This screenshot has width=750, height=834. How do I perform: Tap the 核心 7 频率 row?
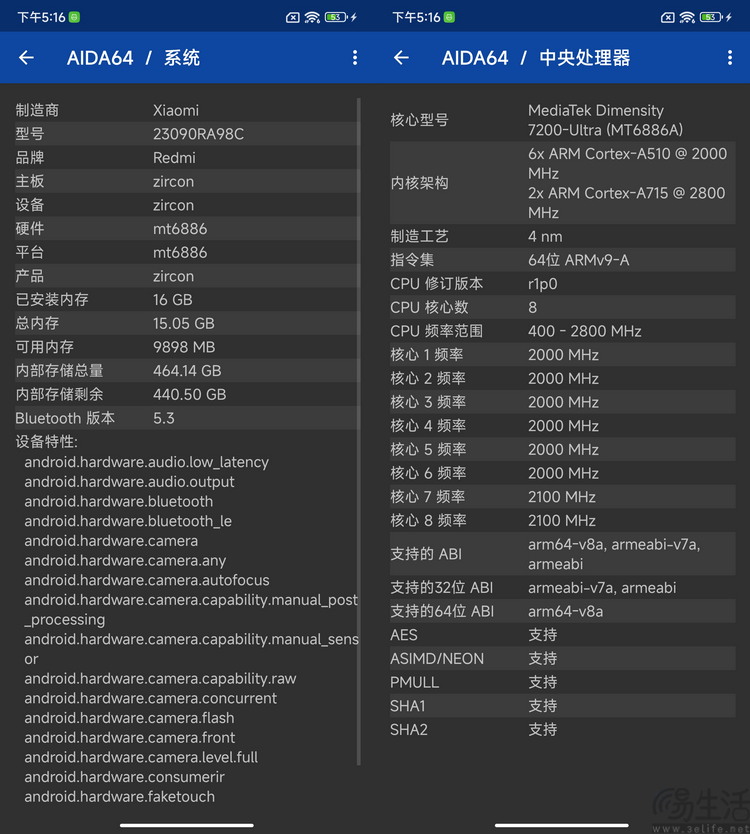tap(563, 497)
